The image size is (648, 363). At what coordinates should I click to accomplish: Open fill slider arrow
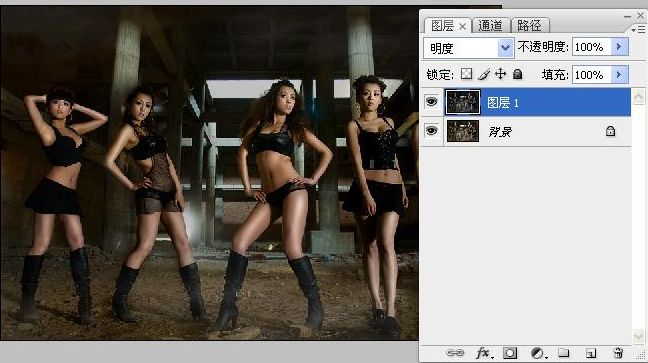tap(619, 74)
